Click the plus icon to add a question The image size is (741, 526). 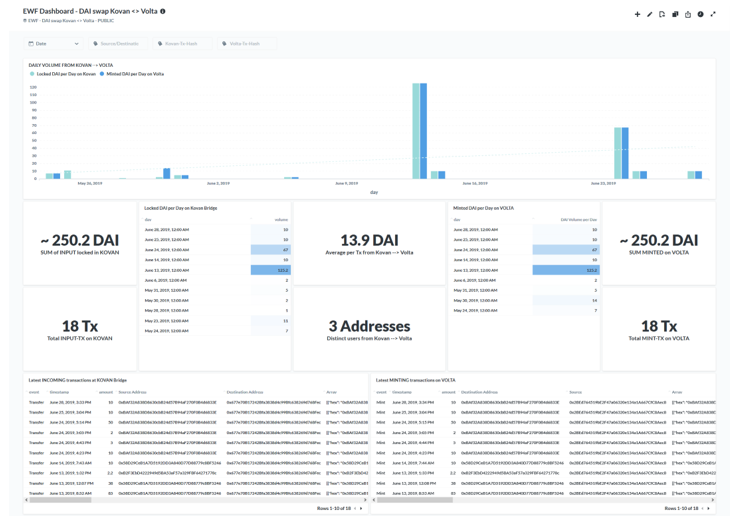[x=637, y=15]
